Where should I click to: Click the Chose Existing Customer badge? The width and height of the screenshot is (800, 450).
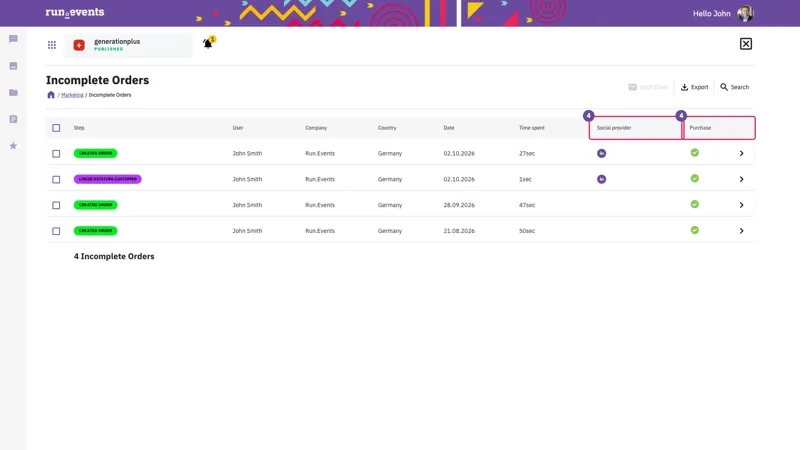coord(108,179)
